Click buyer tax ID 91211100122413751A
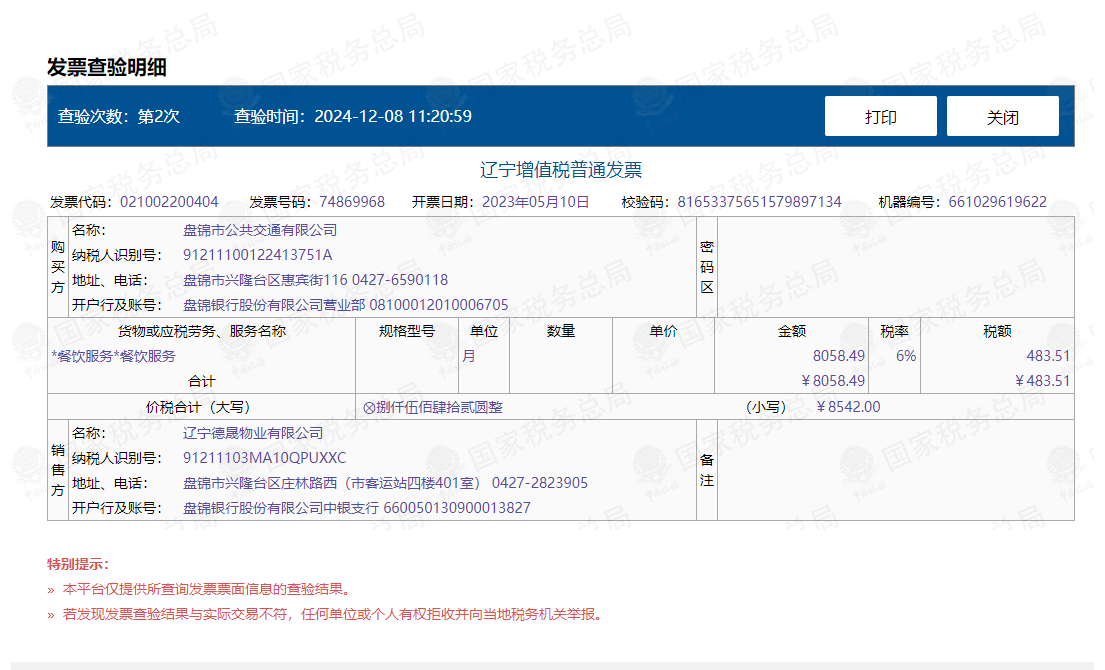Image resolution: width=1105 pixels, height=670 pixels. (257, 255)
